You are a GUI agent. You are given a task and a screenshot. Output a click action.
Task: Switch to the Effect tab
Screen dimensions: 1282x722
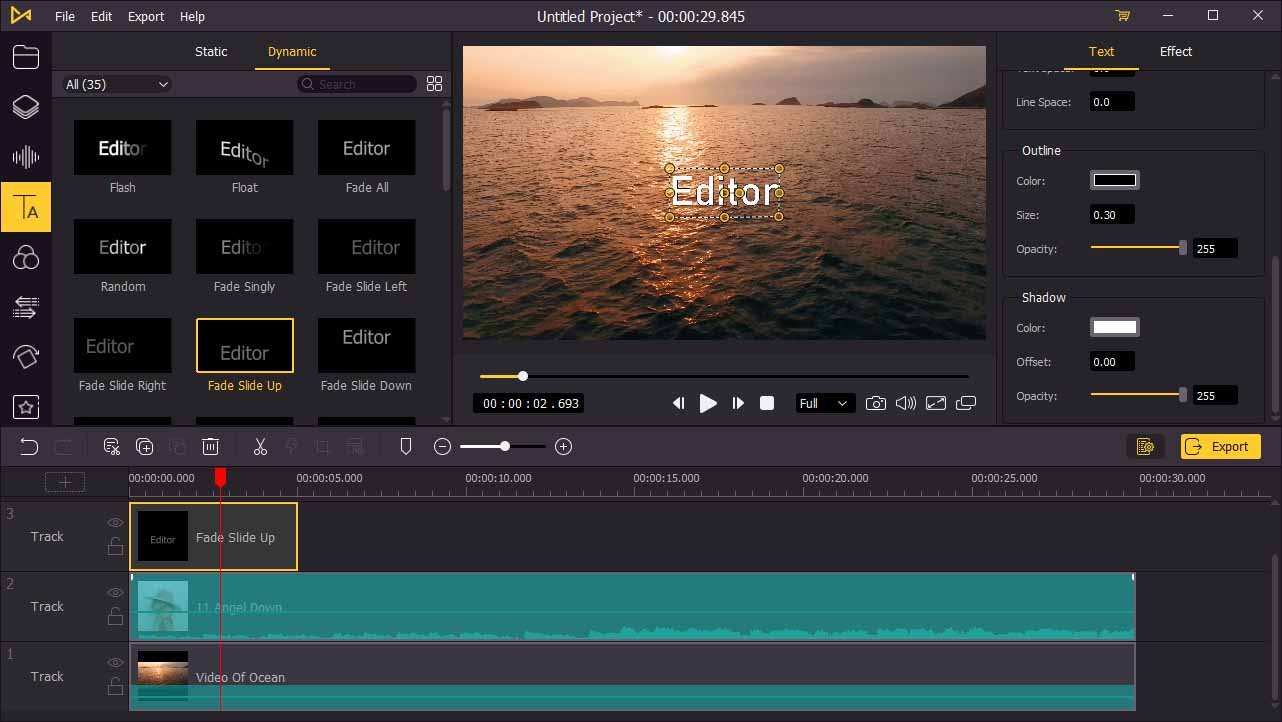pos(1175,51)
